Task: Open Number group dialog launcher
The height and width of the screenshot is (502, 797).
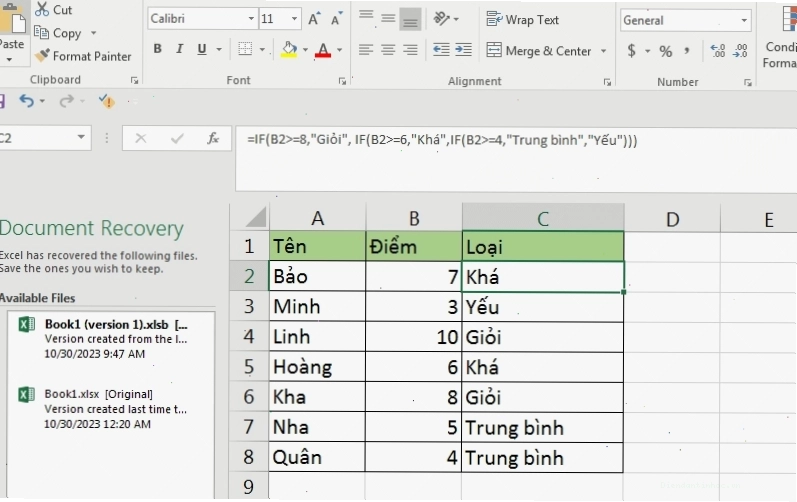Action: pyautogui.click(x=748, y=82)
